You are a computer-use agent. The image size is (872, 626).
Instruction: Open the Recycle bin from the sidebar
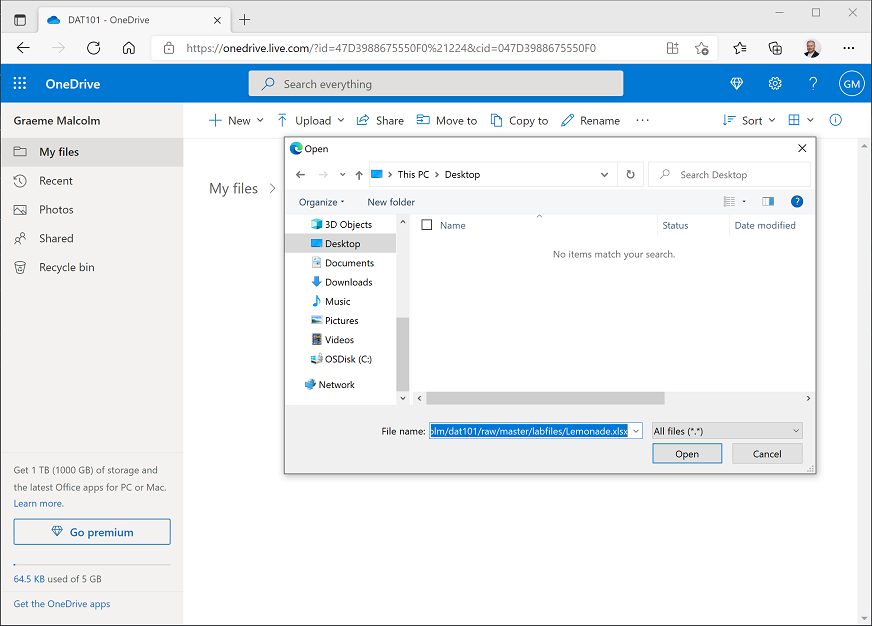pyautogui.click(x=60, y=267)
